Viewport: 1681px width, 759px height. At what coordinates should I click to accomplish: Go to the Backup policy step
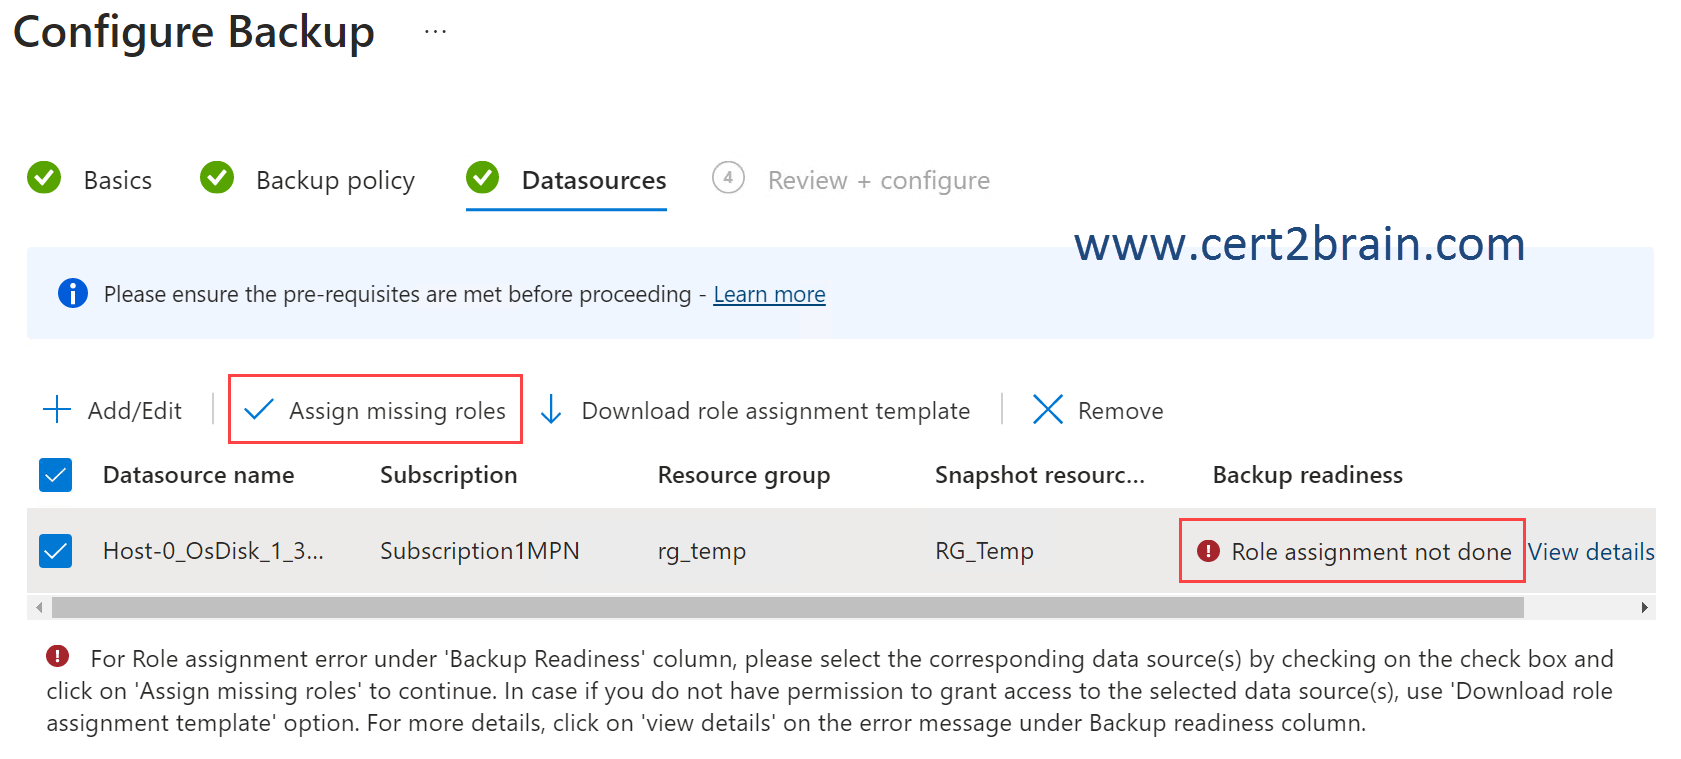pyautogui.click(x=334, y=180)
